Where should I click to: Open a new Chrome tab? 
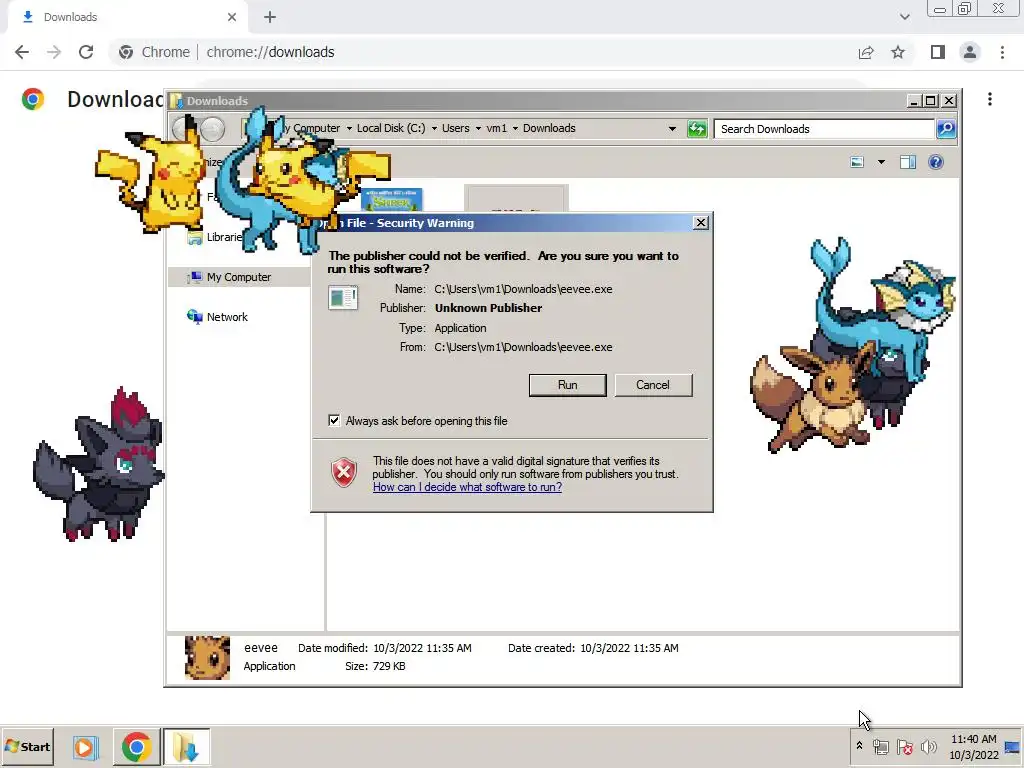(x=270, y=17)
